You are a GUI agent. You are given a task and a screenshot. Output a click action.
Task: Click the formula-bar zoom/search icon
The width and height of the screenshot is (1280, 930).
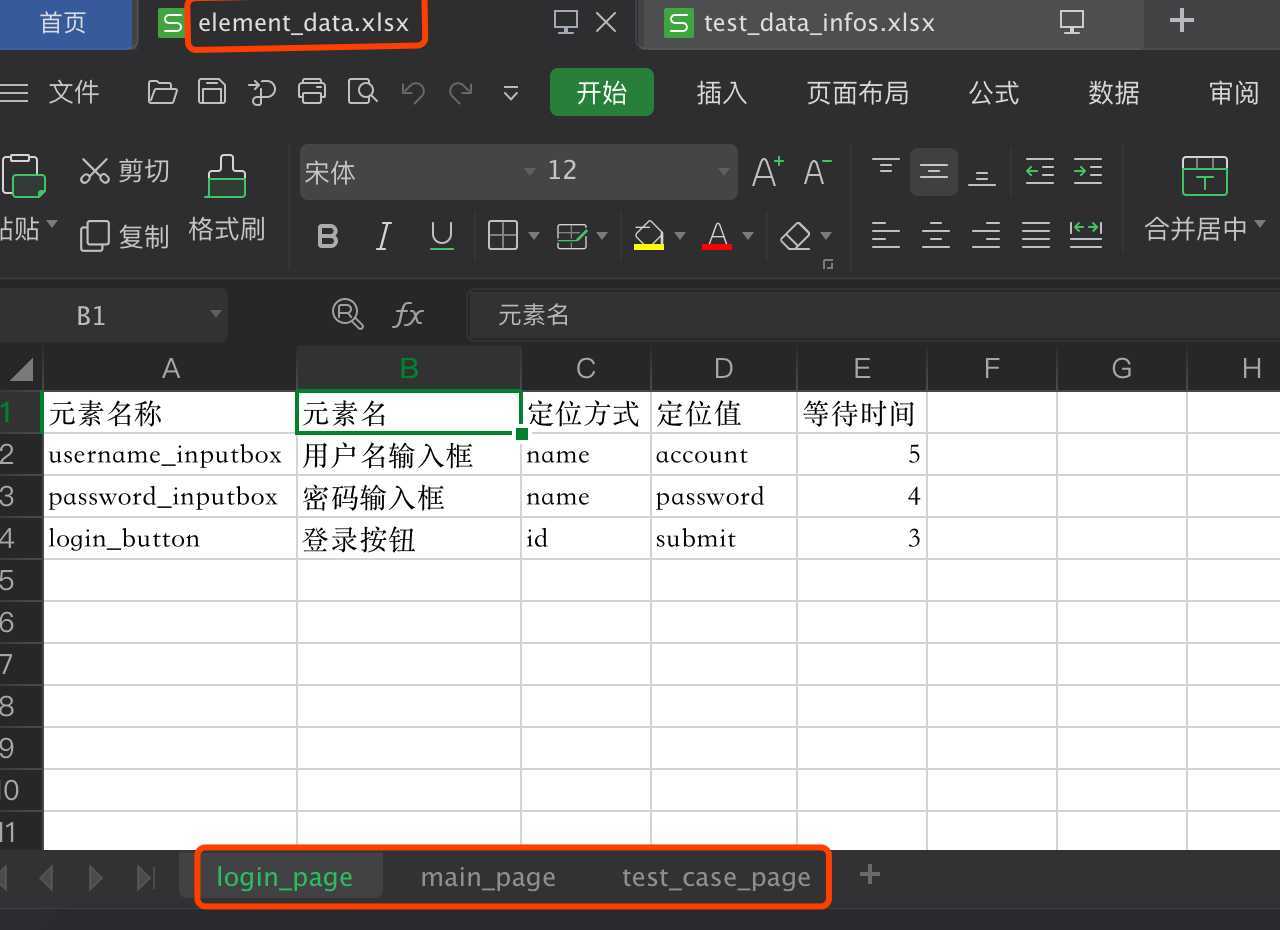point(347,315)
